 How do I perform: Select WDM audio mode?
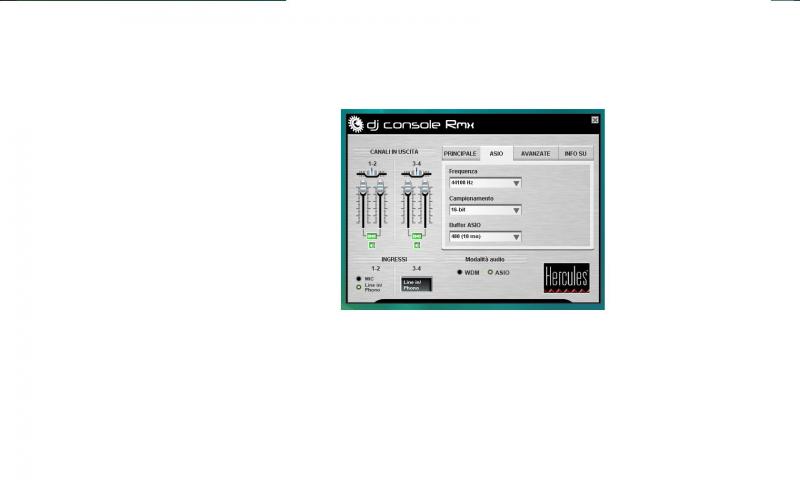[460, 272]
